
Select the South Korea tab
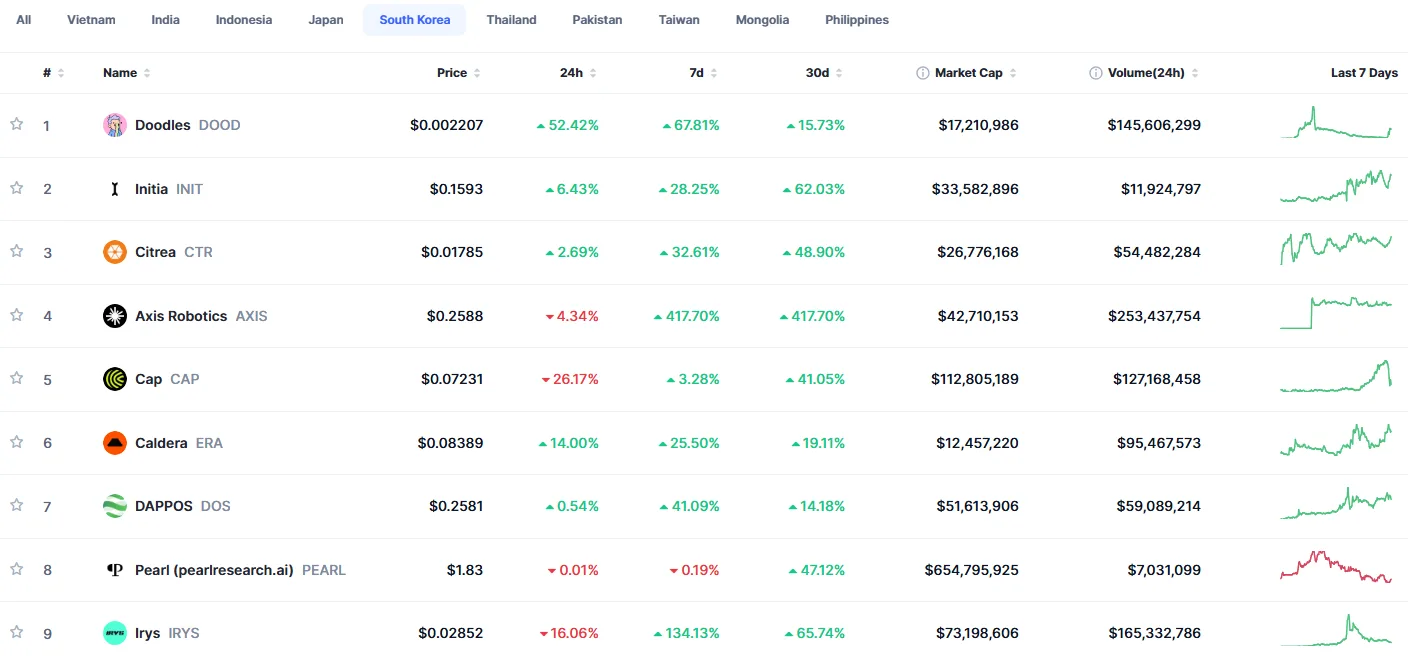pos(415,20)
